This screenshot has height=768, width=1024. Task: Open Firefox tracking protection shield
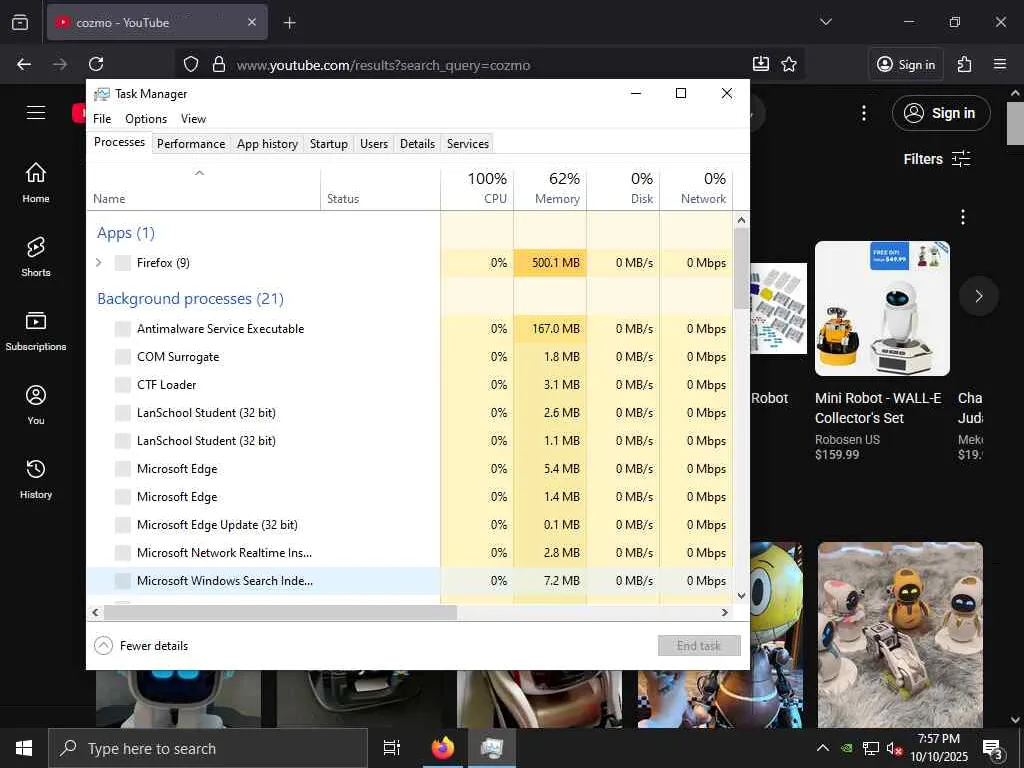tap(191, 64)
